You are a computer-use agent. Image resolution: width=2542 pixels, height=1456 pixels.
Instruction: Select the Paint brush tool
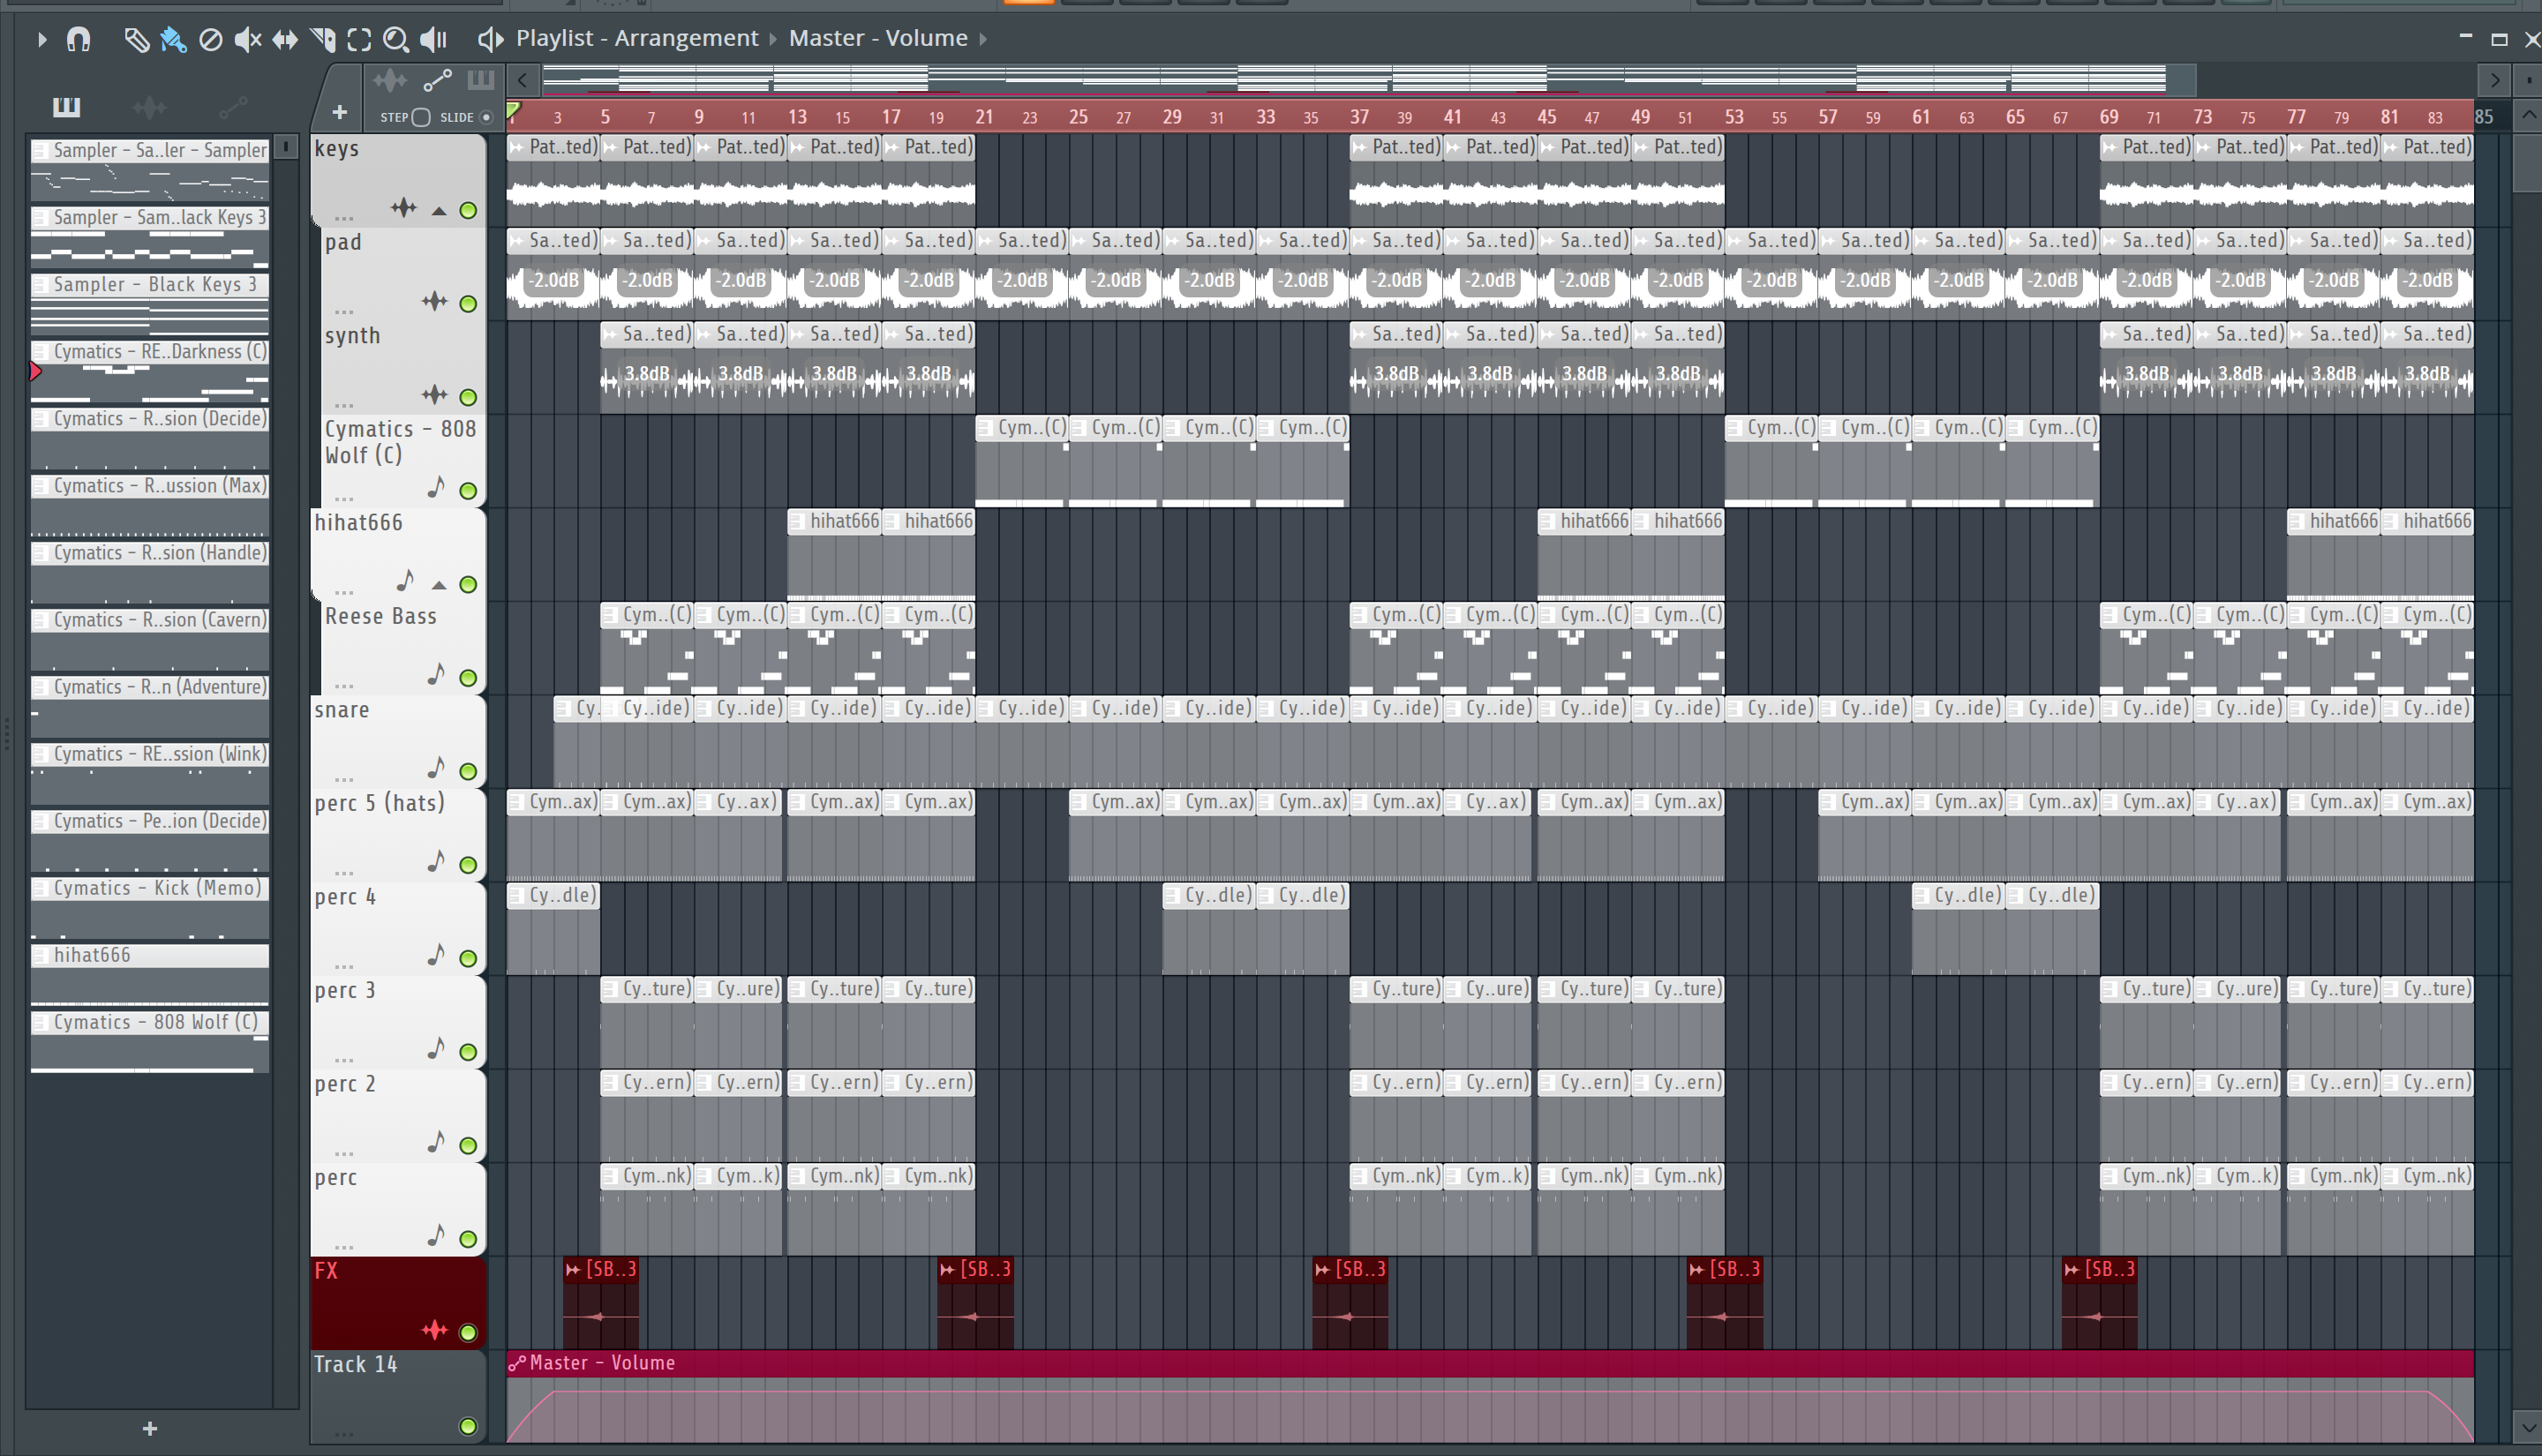(173, 39)
